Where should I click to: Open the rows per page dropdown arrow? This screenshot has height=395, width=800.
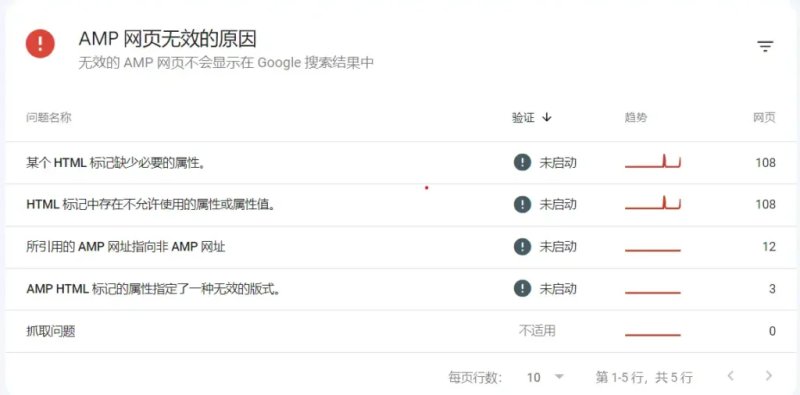(x=559, y=377)
